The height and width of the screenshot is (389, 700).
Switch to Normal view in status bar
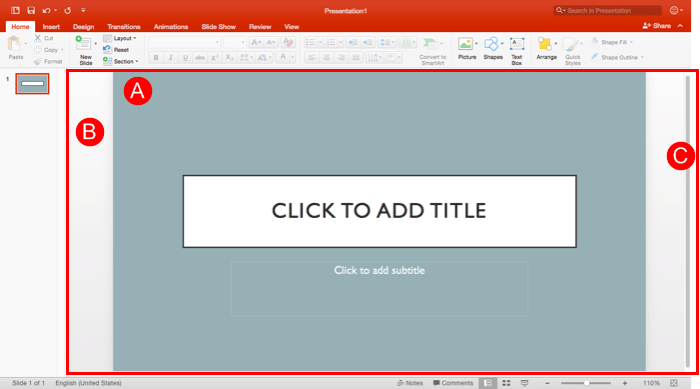coord(488,383)
